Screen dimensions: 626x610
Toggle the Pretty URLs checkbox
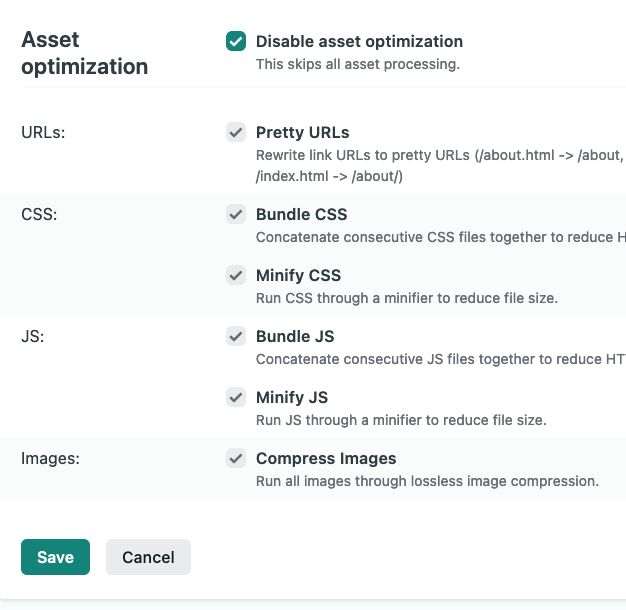(x=236, y=132)
